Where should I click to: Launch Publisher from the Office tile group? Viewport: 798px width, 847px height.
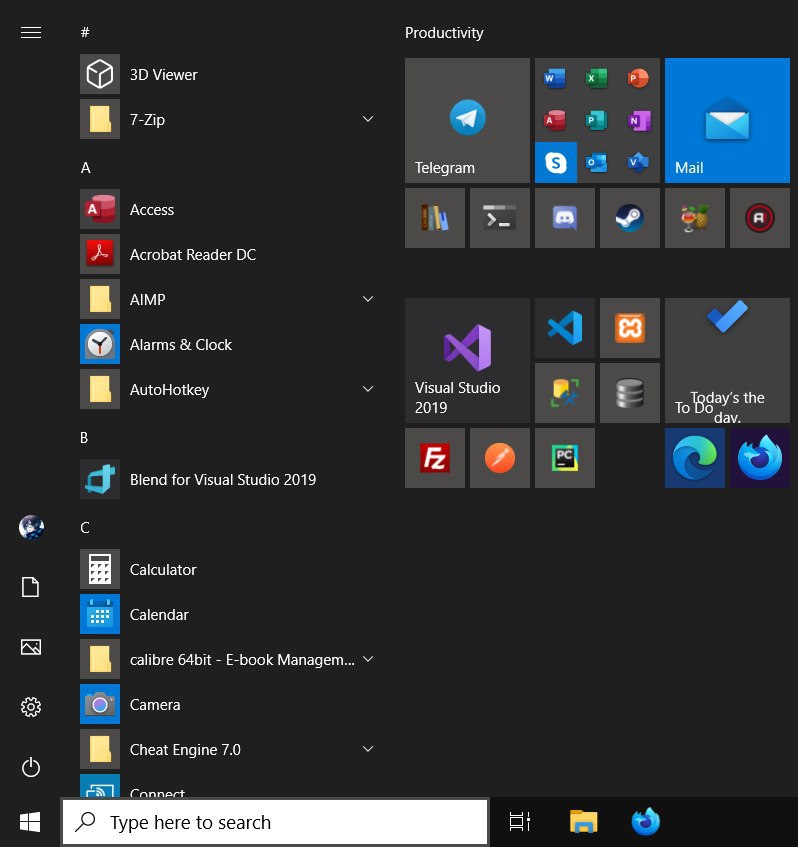coord(596,120)
